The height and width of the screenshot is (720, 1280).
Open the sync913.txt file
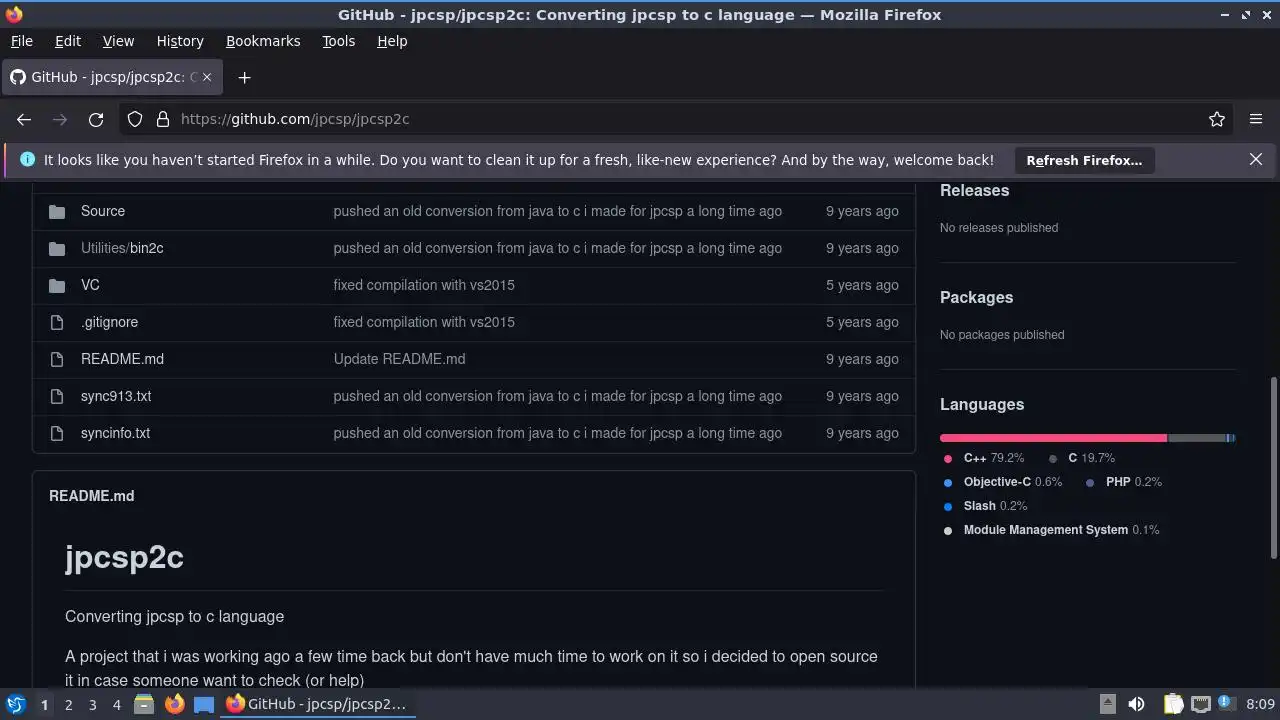tap(116, 396)
